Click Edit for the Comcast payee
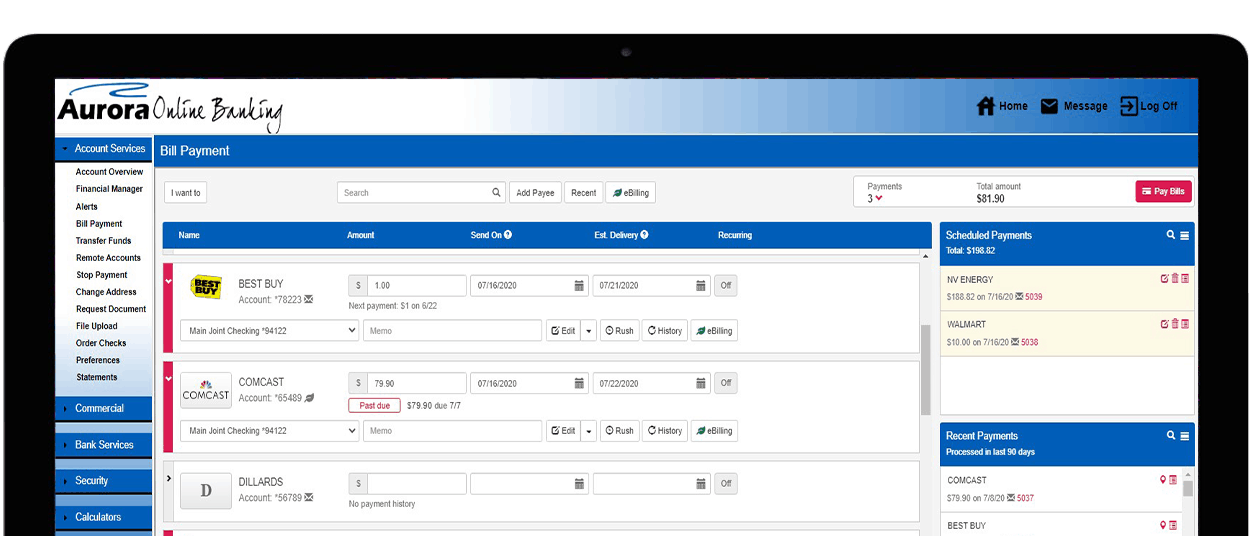This screenshot has height=536, width=1254. 563,431
